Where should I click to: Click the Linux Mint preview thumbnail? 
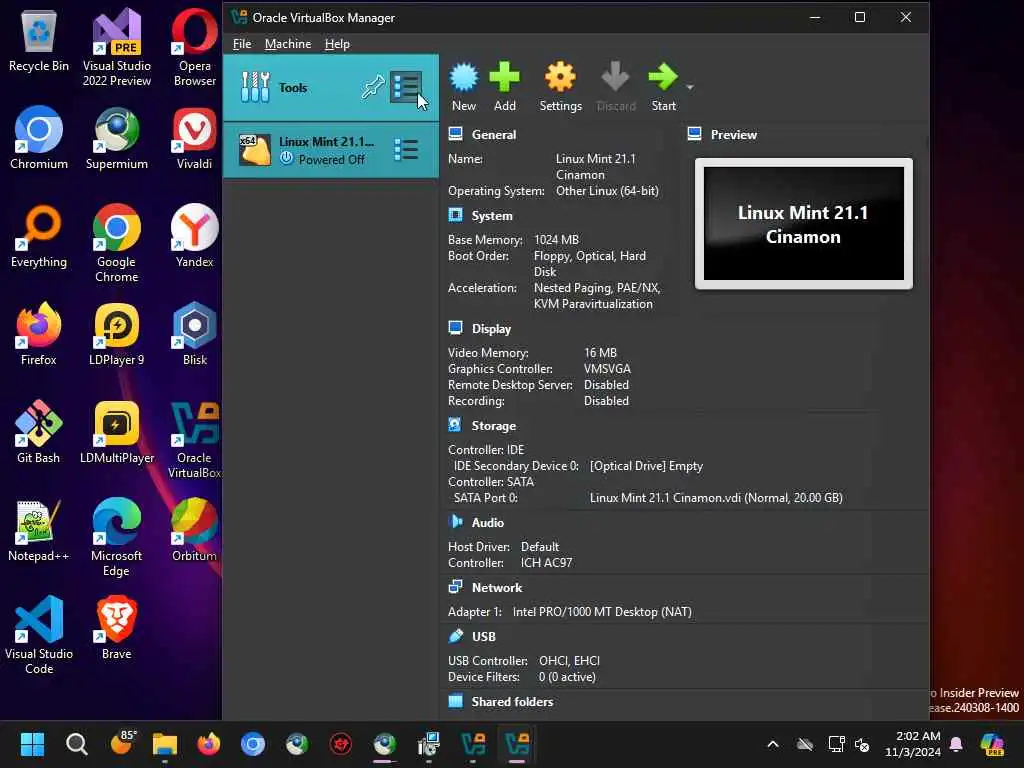(804, 223)
